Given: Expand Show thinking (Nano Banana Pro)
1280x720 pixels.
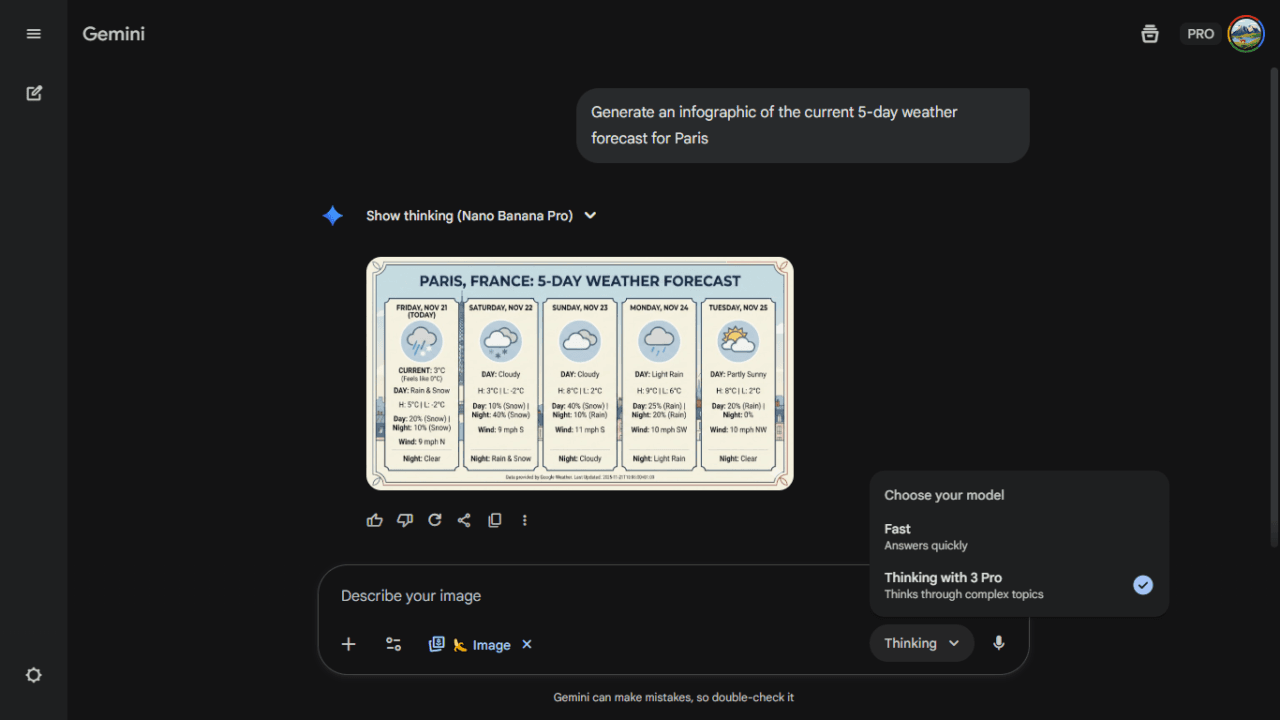Looking at the screenshot, I should click(x=481, y=215).
